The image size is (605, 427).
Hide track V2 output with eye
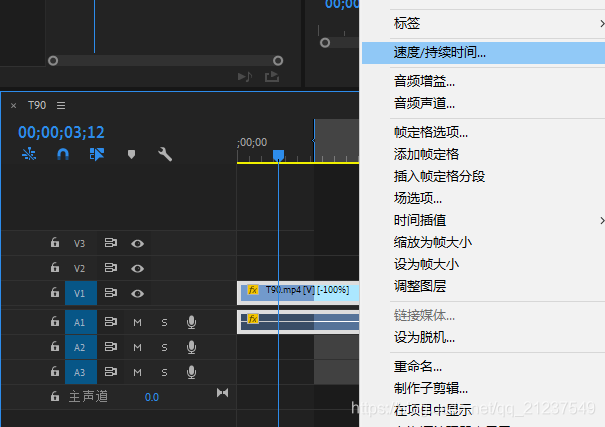click(137, 268)
